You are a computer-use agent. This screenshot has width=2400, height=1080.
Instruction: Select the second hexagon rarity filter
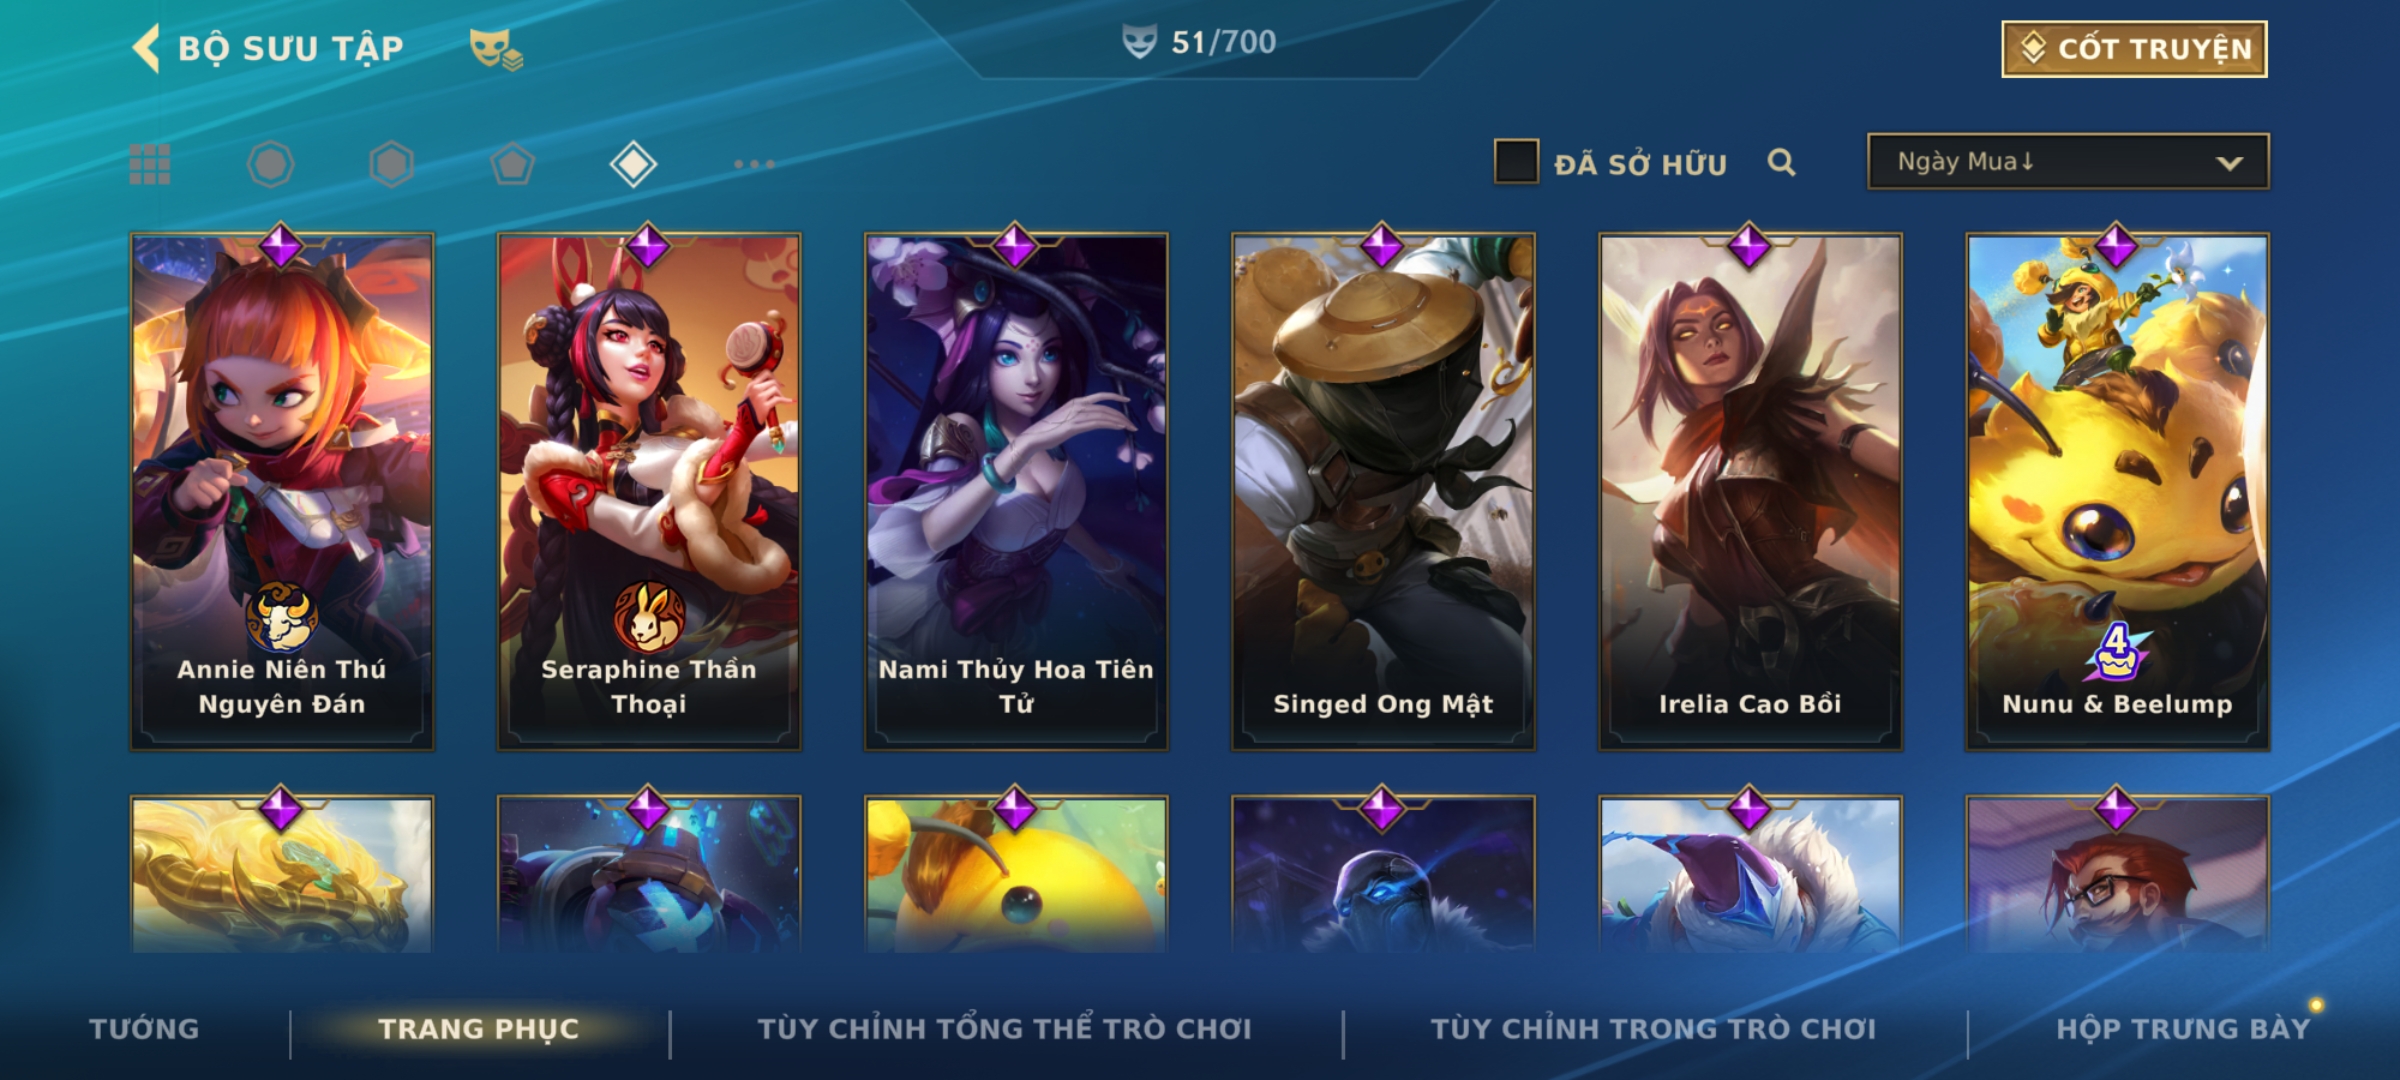coord(391,164)
